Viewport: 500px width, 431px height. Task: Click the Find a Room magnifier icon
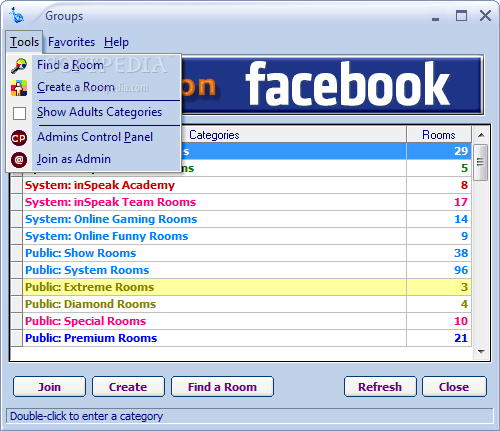(19, 66)
